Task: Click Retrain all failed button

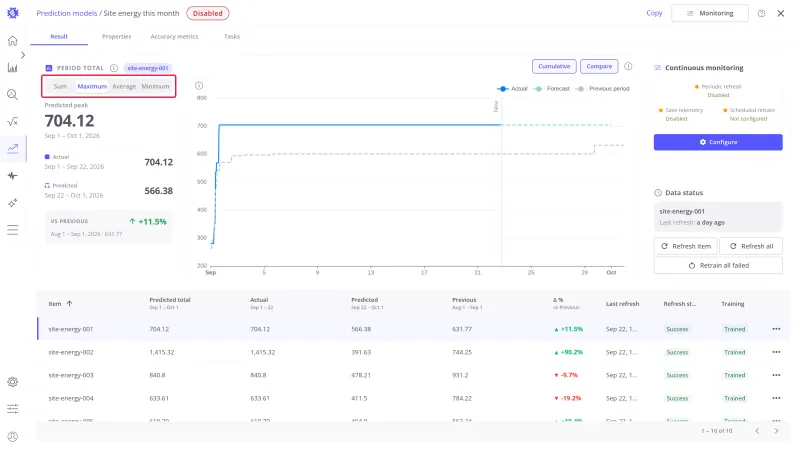Action: point(718,265)
